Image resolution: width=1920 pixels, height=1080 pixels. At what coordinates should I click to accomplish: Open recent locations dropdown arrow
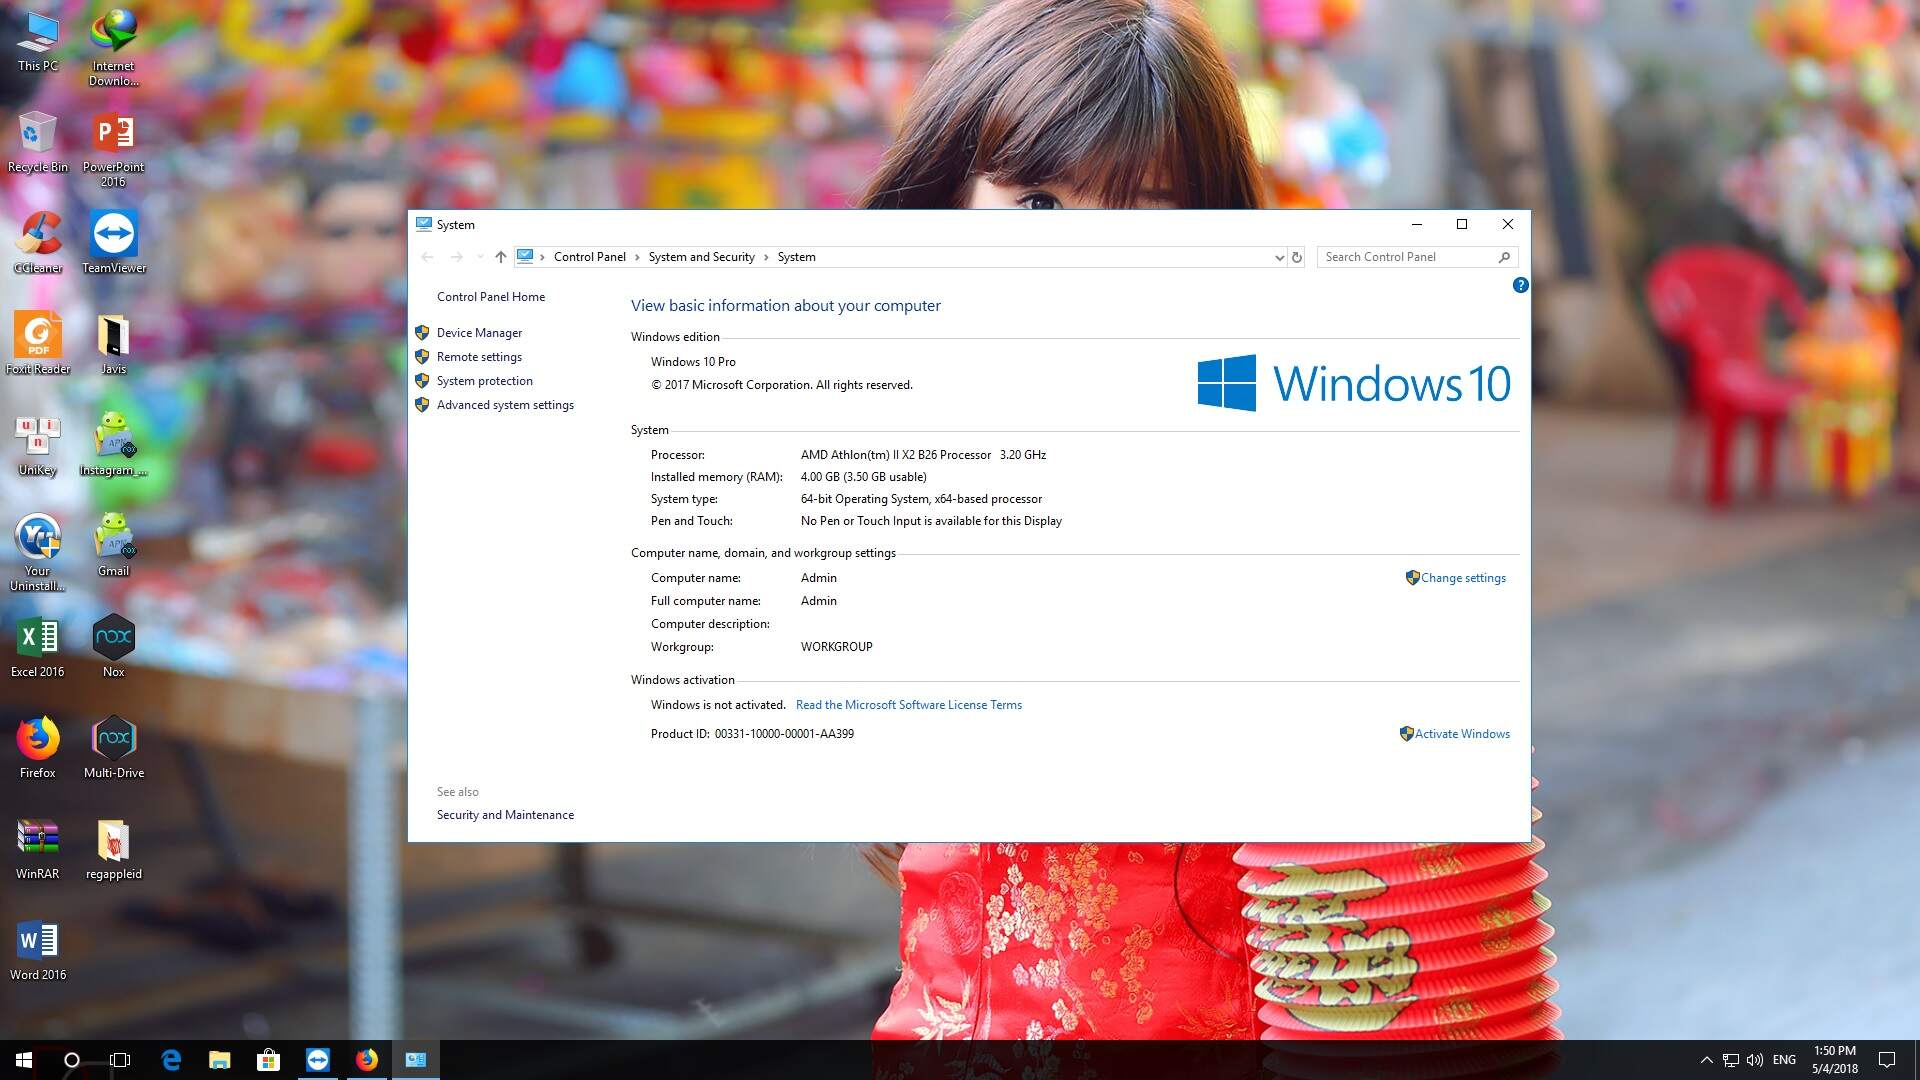point(480,257)
